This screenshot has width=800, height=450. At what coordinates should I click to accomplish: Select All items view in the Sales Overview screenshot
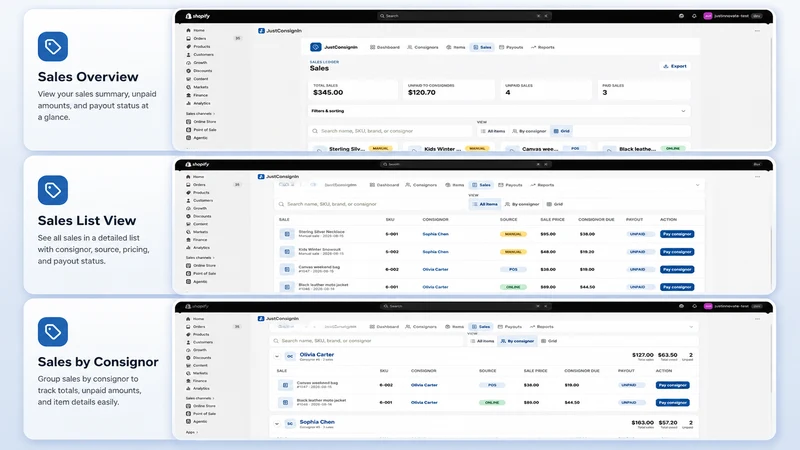[493, 131]
